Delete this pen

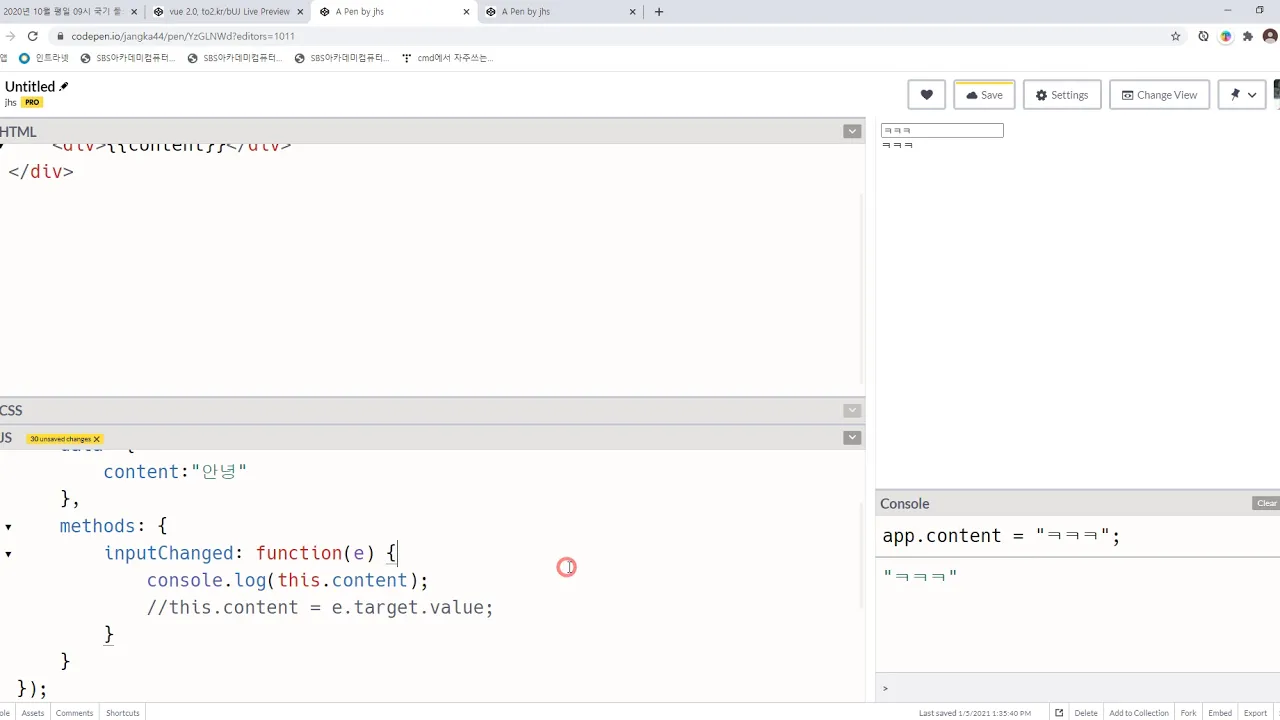click(x=1085, y=713)
